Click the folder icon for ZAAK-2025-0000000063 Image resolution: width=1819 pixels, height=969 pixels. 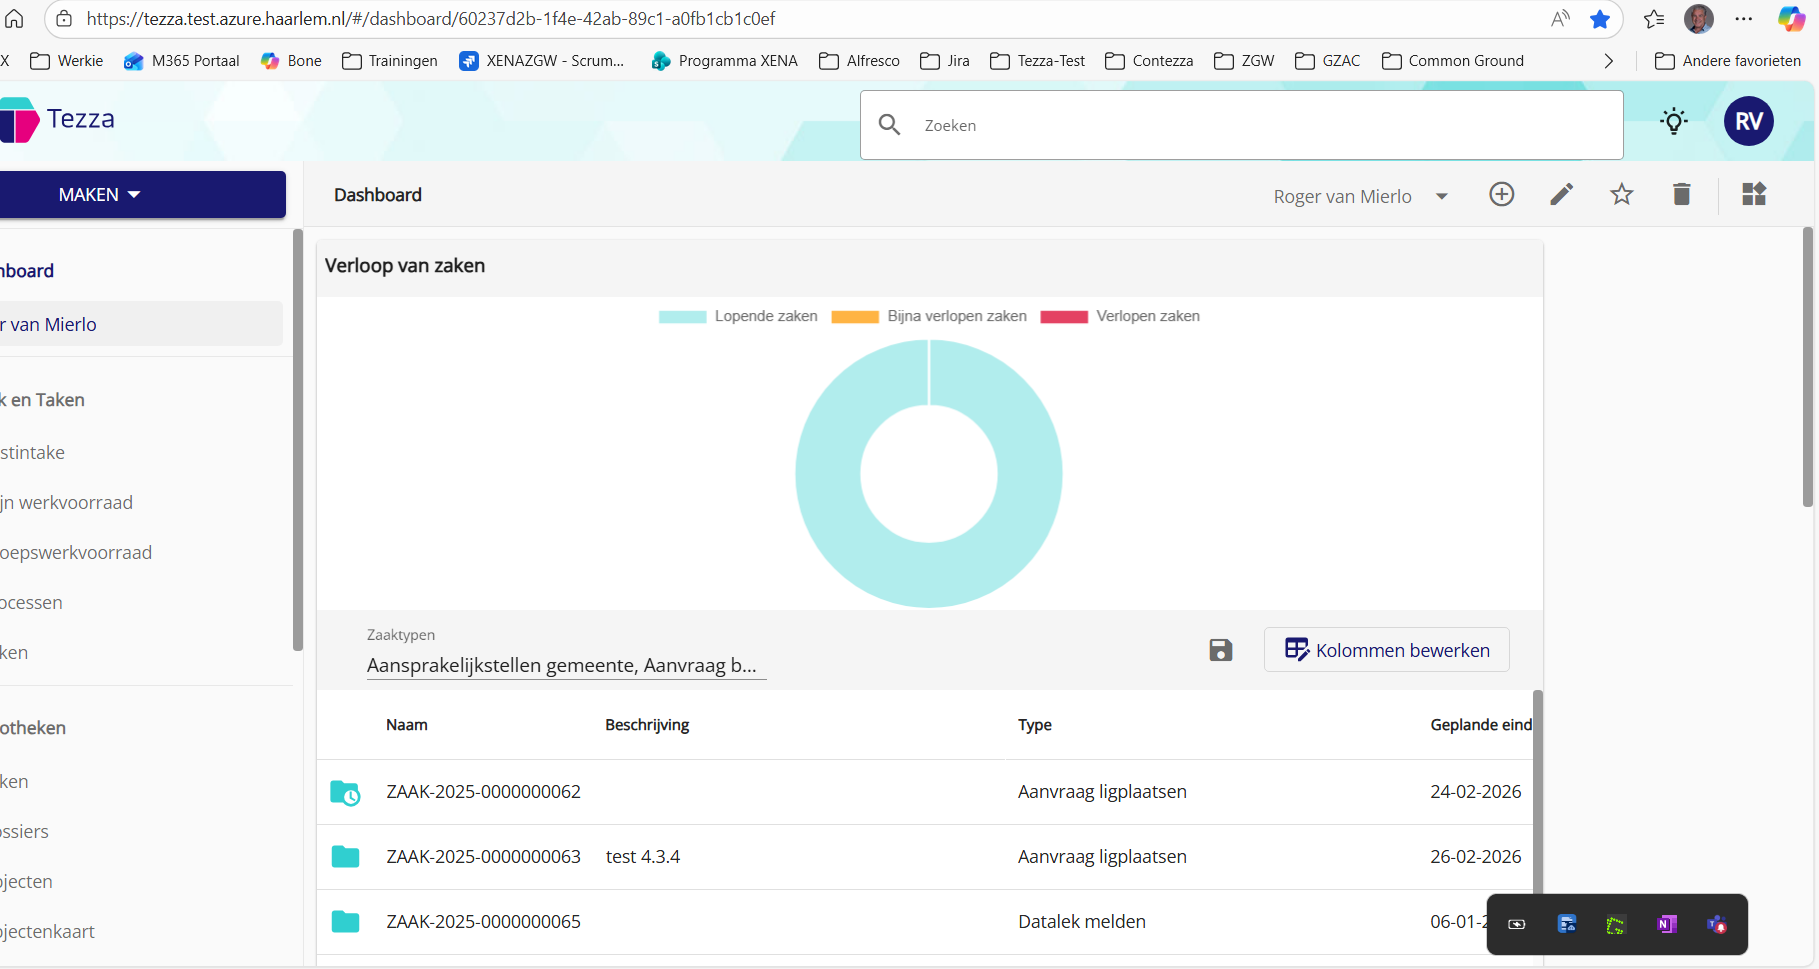click(345, 857)
